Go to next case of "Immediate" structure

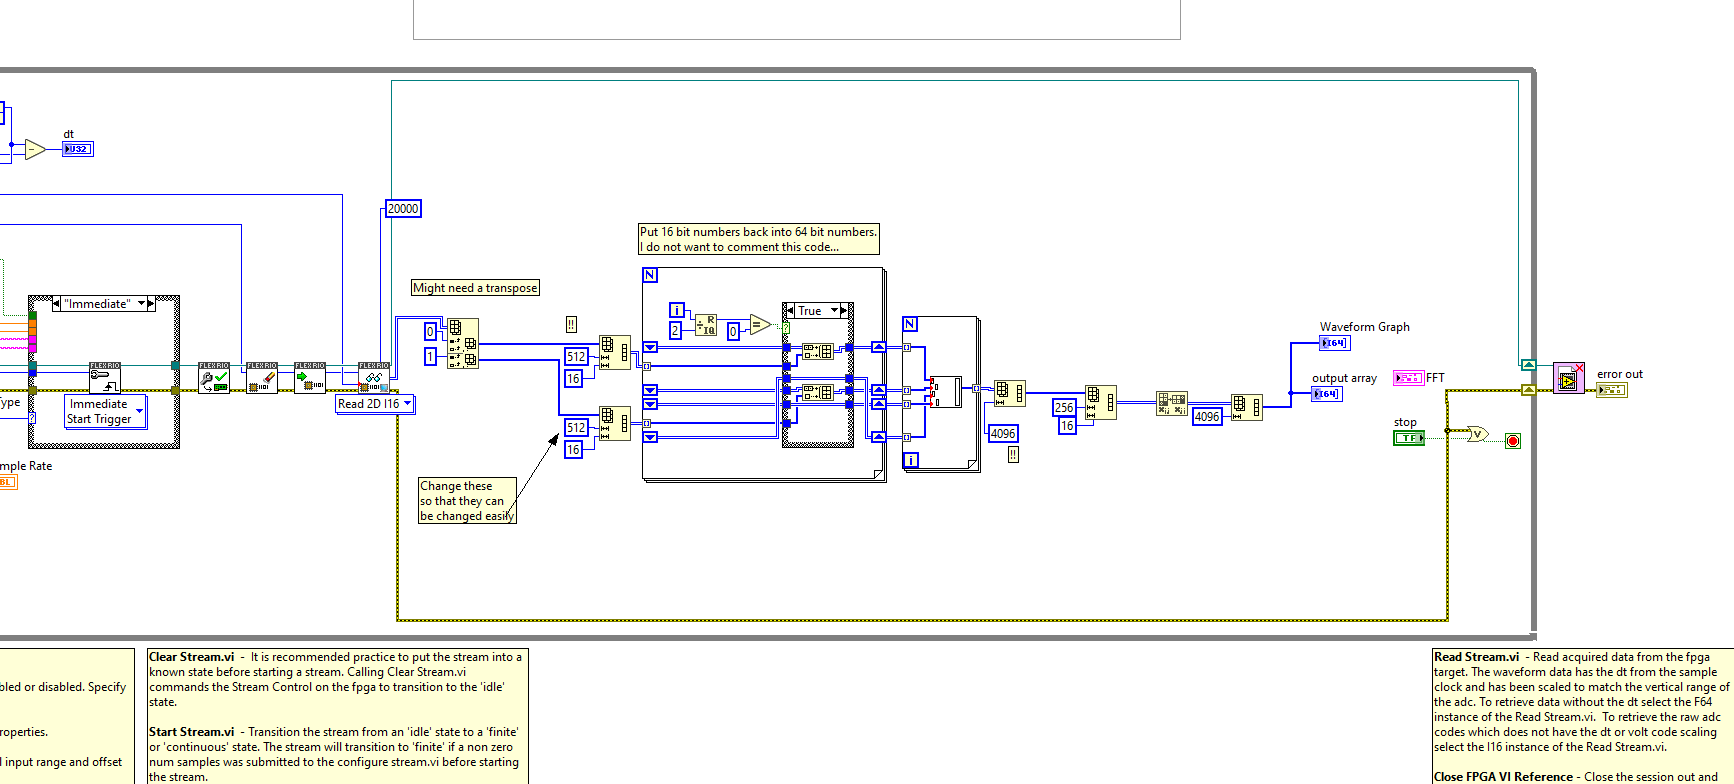[x=151, y=304]
